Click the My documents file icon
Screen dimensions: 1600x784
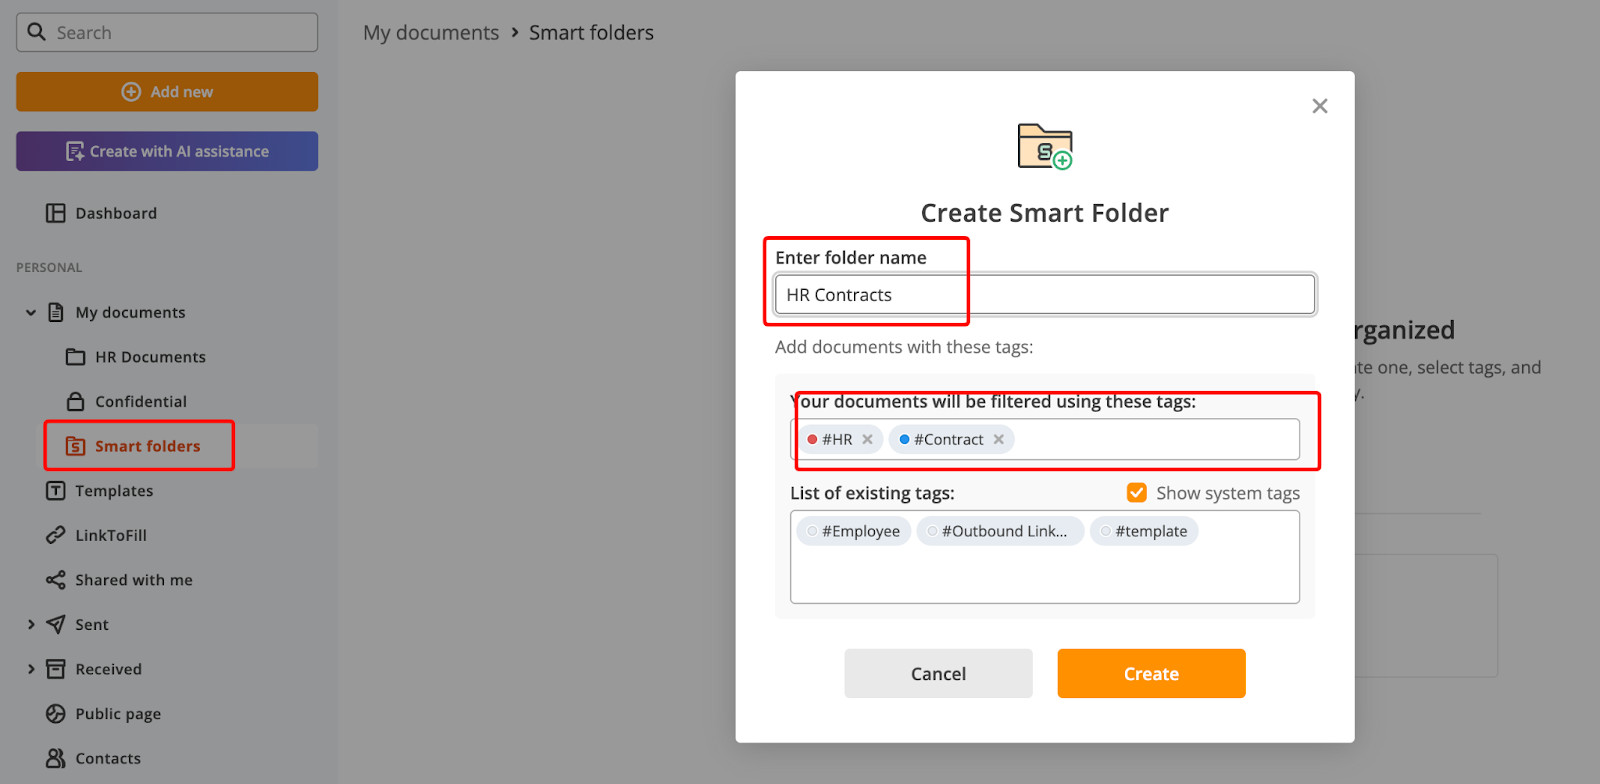pyautogui.click(x=56, y=312)
